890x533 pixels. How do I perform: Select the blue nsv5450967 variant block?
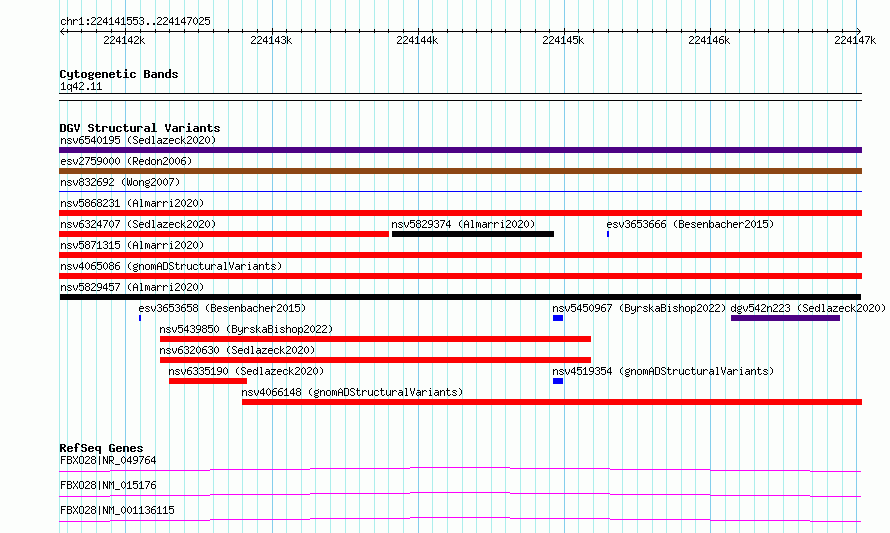tap(558, 318)
